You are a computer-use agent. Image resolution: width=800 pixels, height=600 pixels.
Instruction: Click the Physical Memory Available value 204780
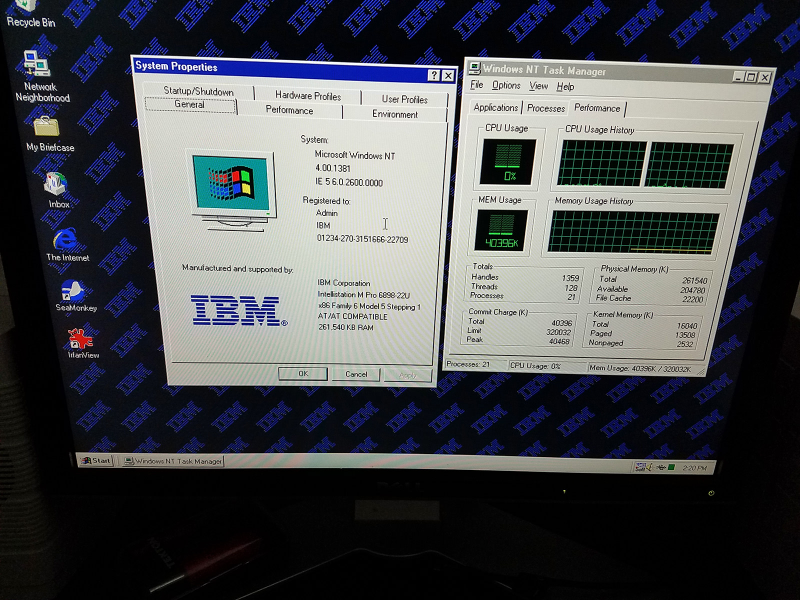pyautogui.click(x=692, y=290)
